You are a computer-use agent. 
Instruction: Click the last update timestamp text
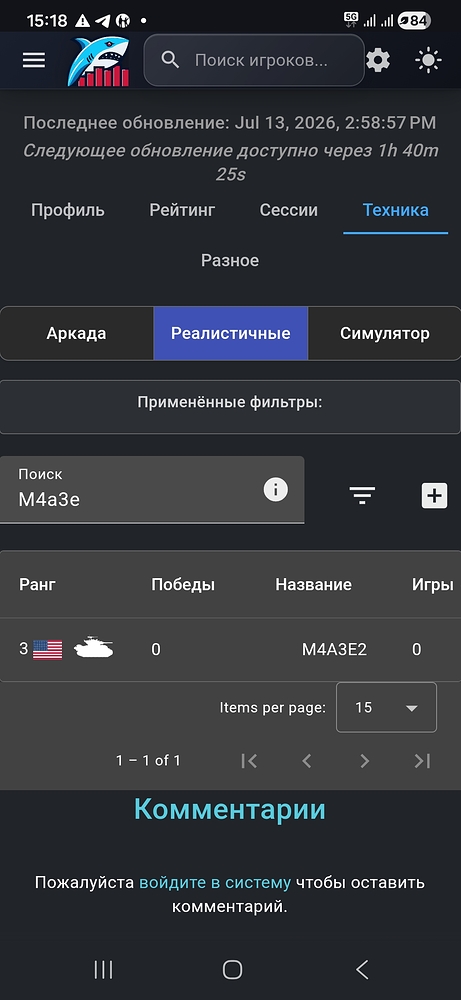point(230,123)
